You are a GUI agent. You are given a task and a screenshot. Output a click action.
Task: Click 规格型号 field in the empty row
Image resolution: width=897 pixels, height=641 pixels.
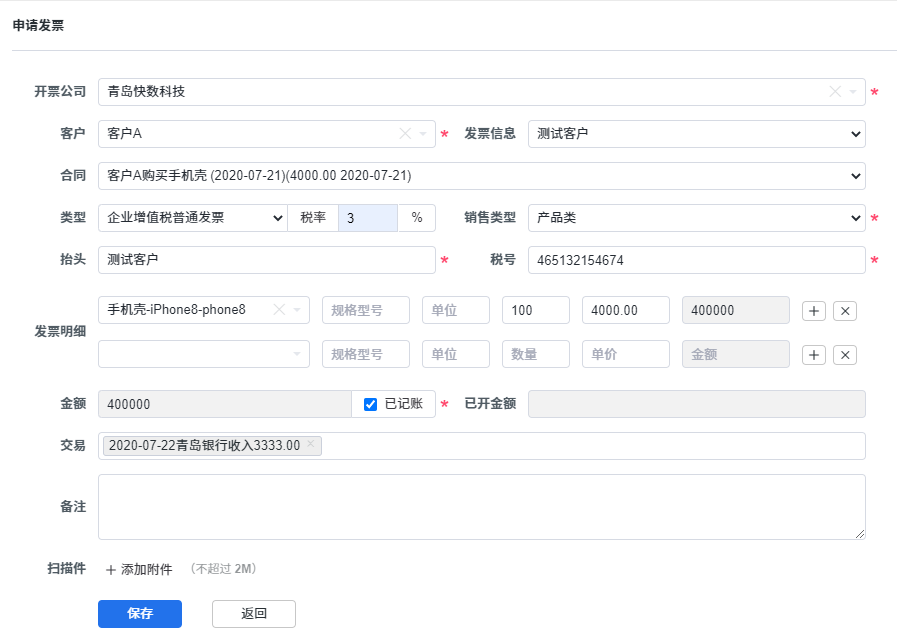(366, 354)
